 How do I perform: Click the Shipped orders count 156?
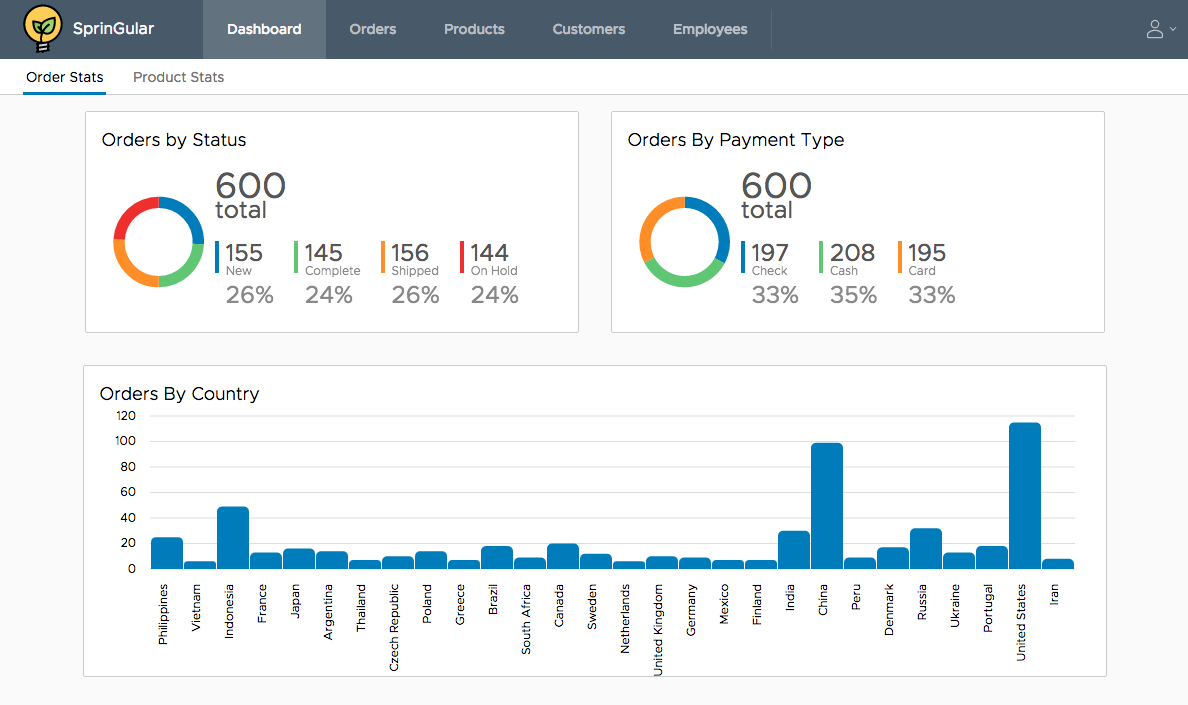(409, 253)
